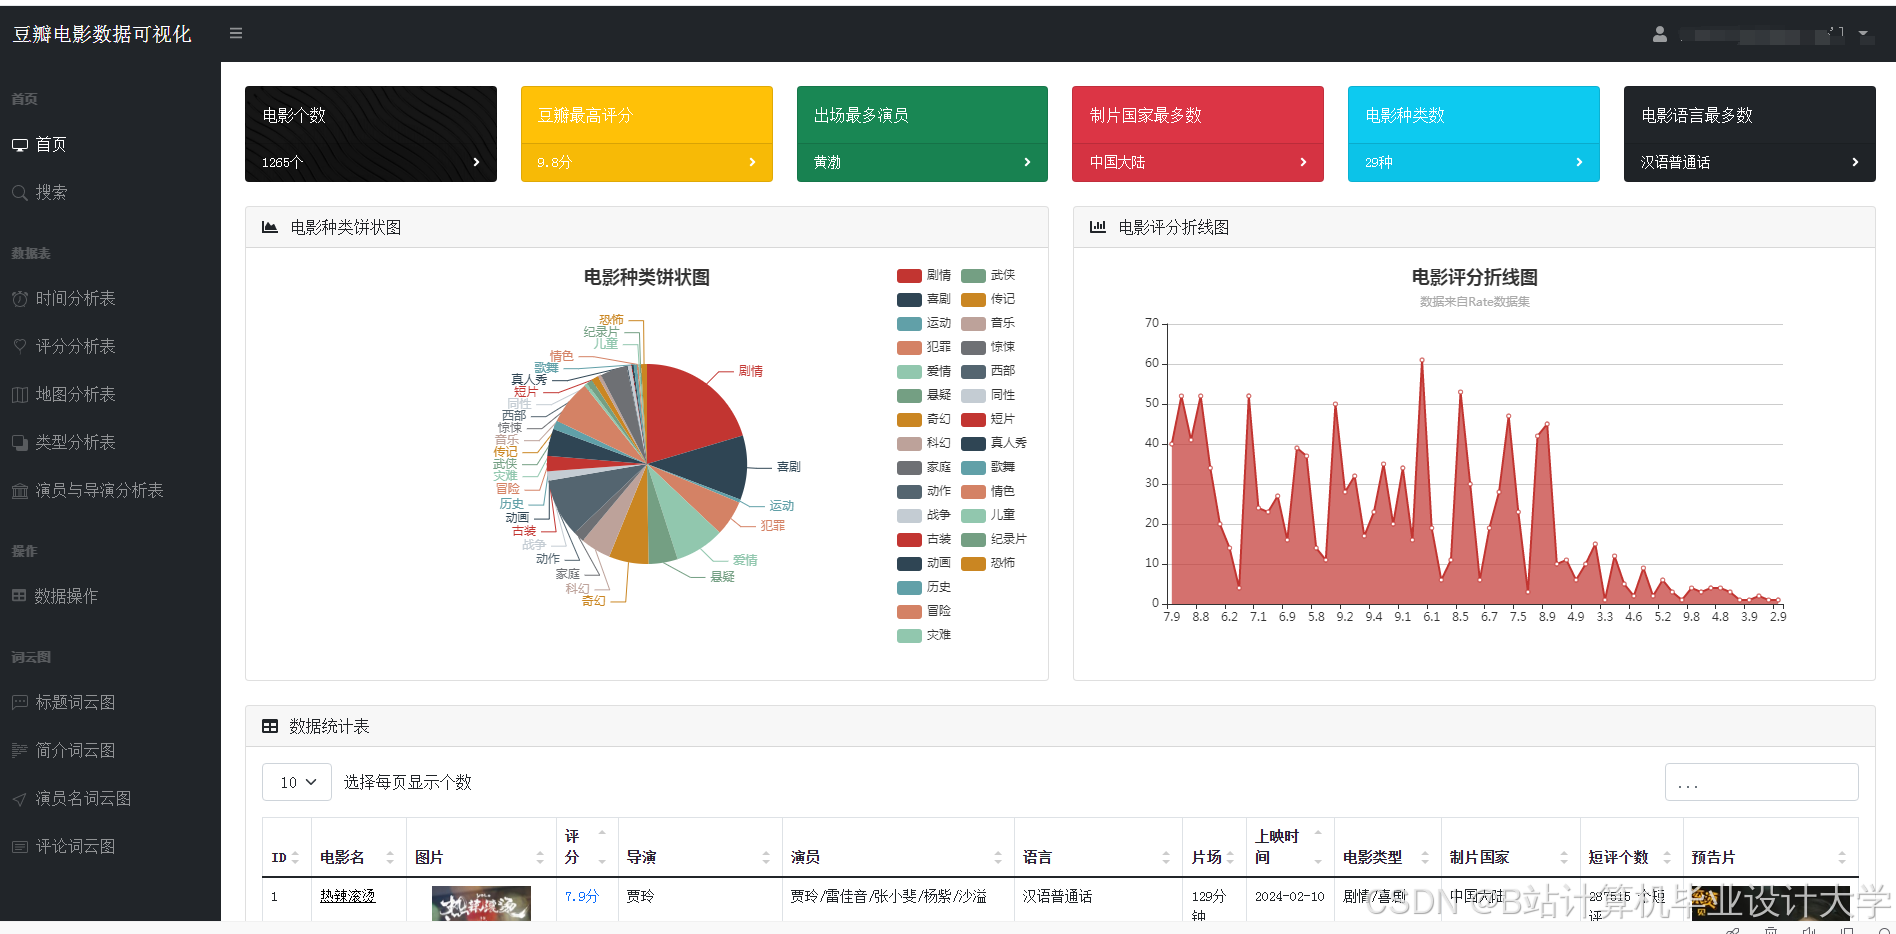This screenshot has width=1896, height=934.
Task: Hide the 喜剧 category via its legend
Action: (x=921, y=299)
